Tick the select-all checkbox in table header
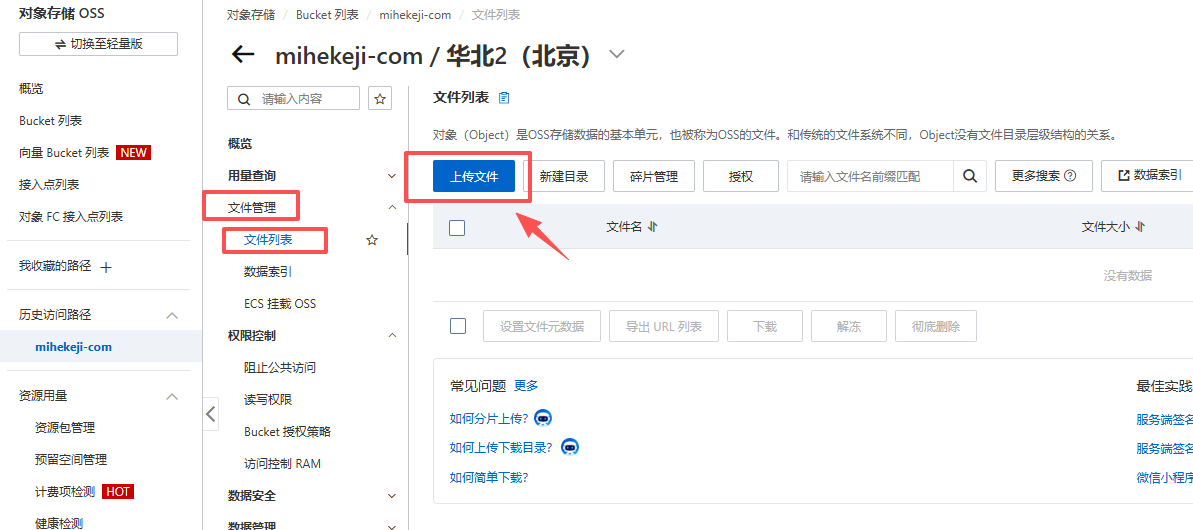 click(x=457, y=227)
